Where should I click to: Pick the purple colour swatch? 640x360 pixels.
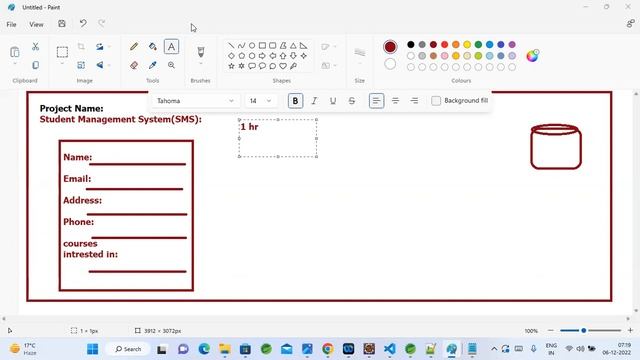tap(512, 44)
